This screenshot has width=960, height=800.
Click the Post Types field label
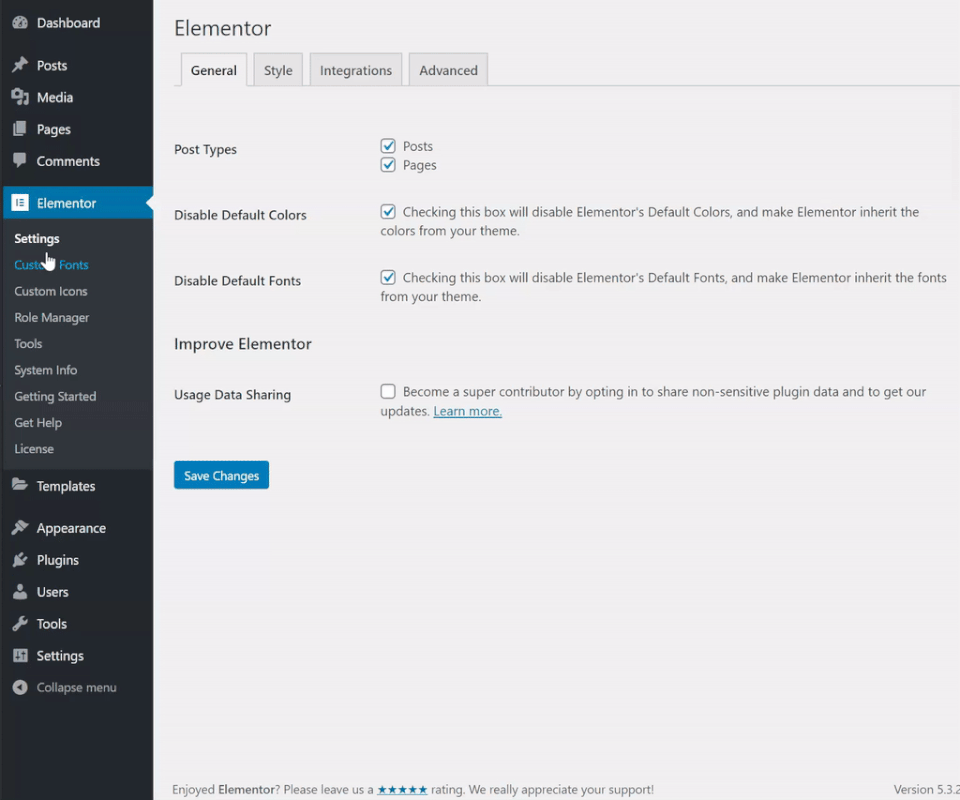[205, 149]
